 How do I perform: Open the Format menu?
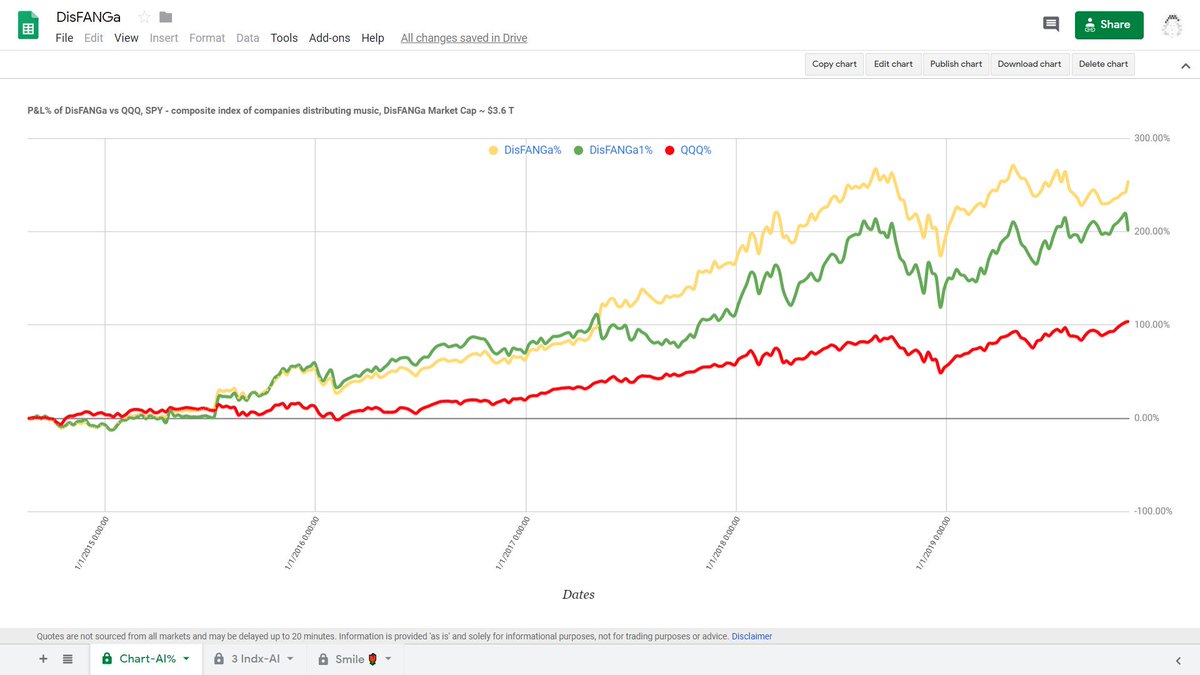tap(207, 38)
